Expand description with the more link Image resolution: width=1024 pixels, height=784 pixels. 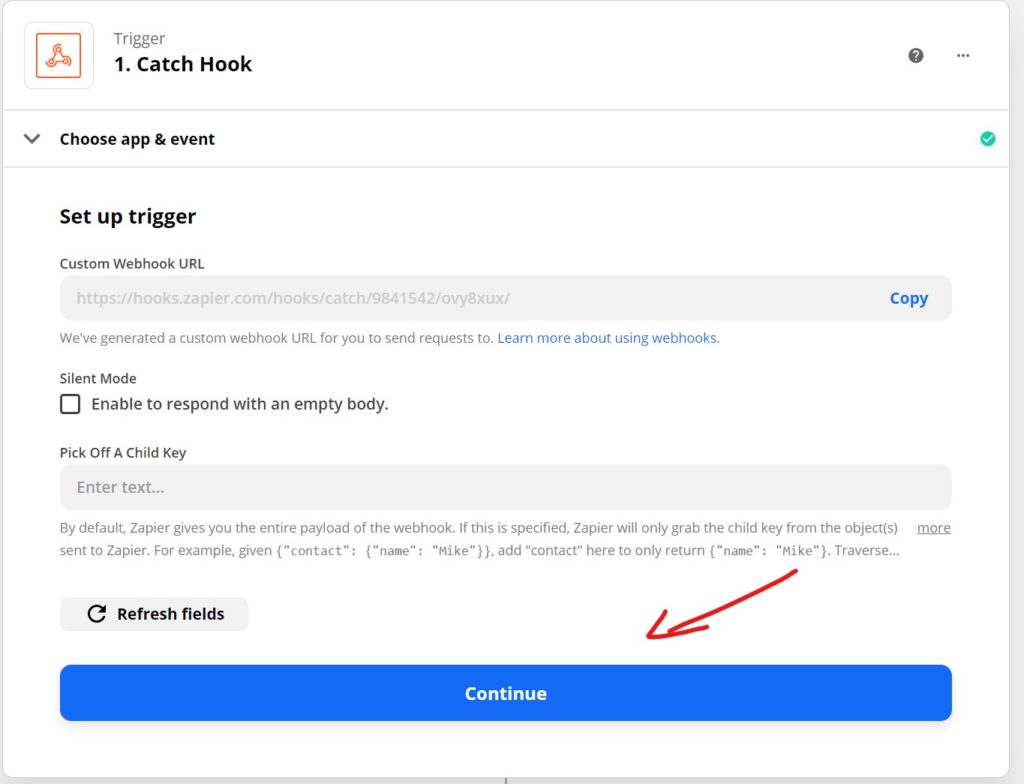click(x=933, y=527)
